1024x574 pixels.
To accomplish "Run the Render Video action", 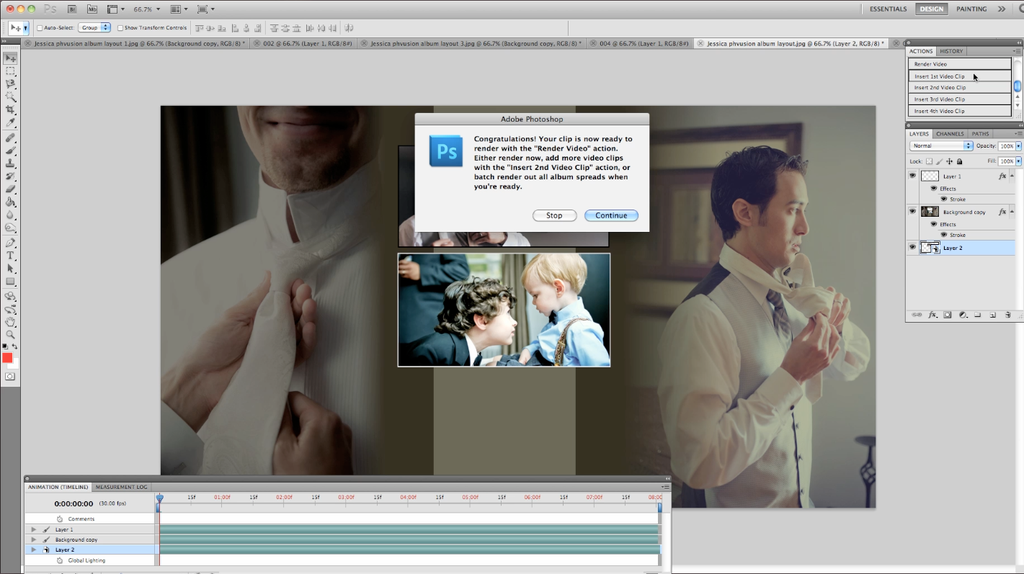I will coord(959,64).
